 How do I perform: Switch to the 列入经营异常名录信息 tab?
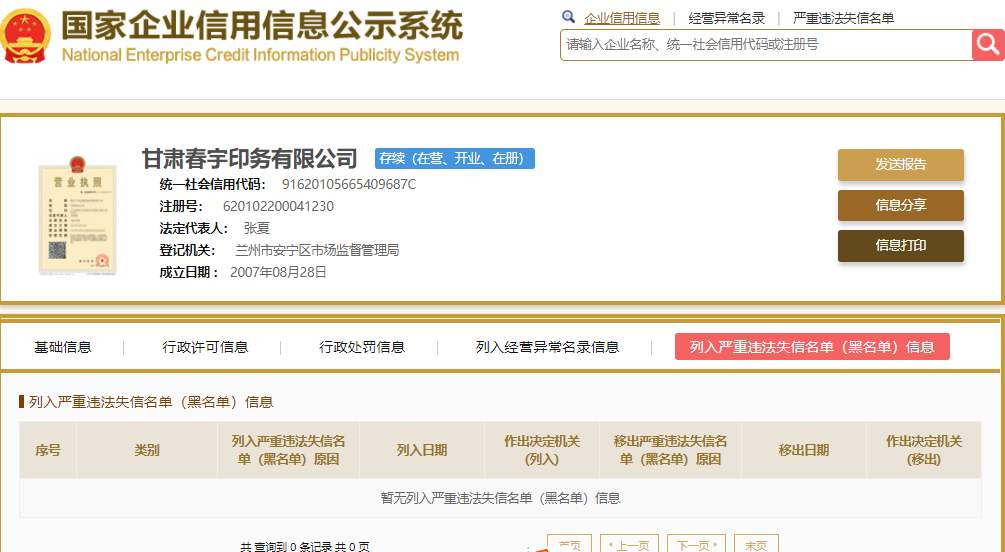(x=547, y=347)
